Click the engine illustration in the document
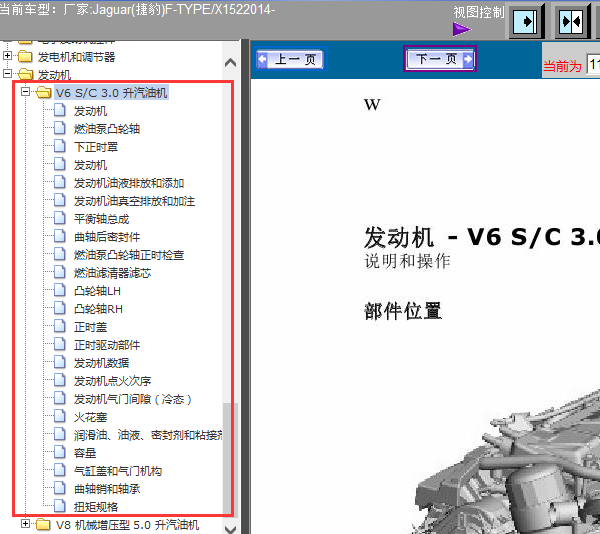The image size is (600, 534). point(506,462)
